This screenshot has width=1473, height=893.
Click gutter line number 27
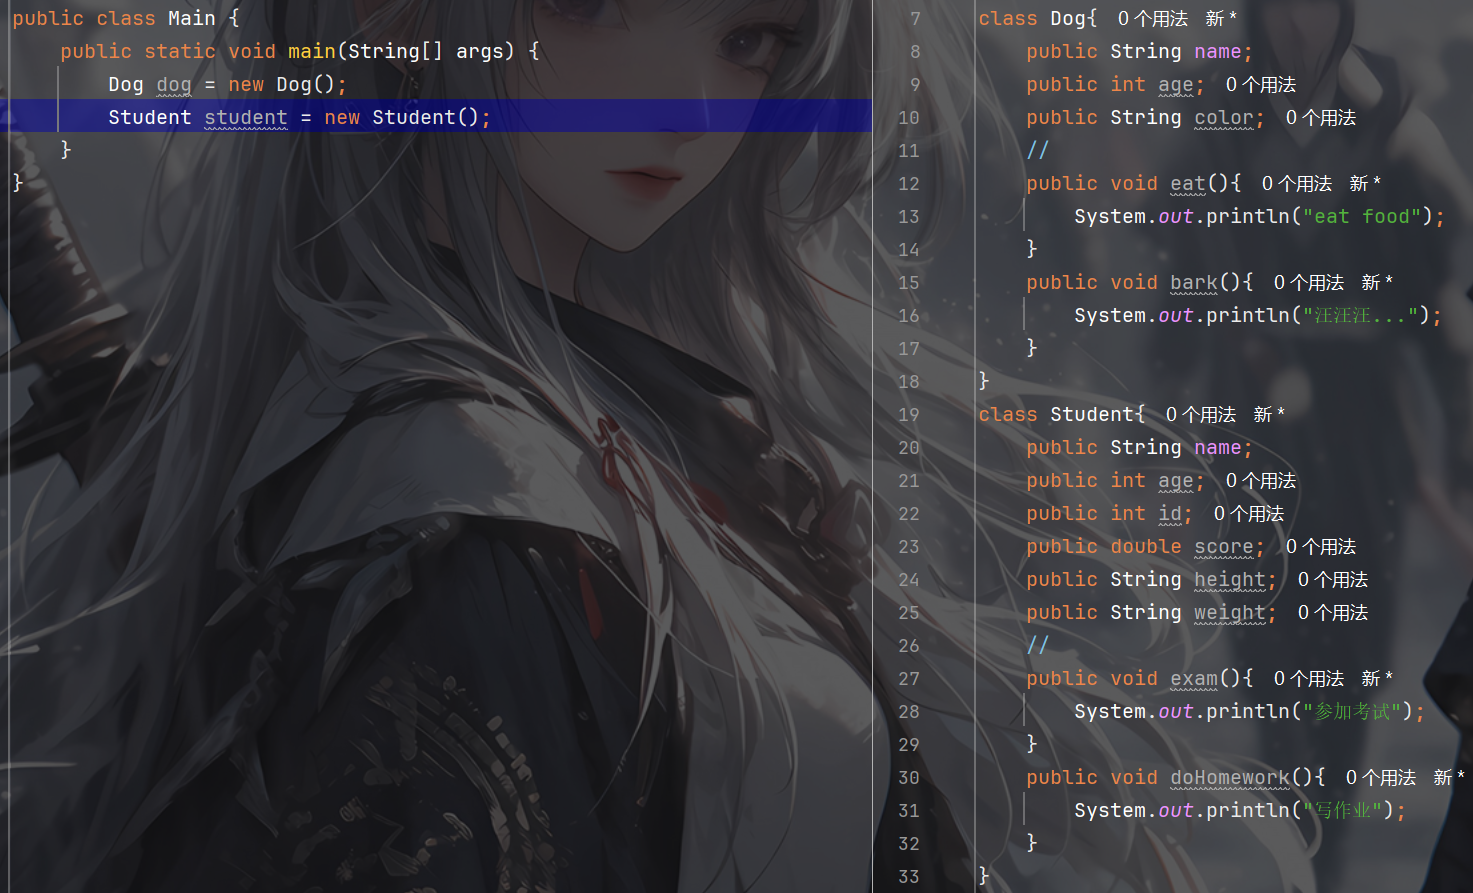click(x=908, y=678)
